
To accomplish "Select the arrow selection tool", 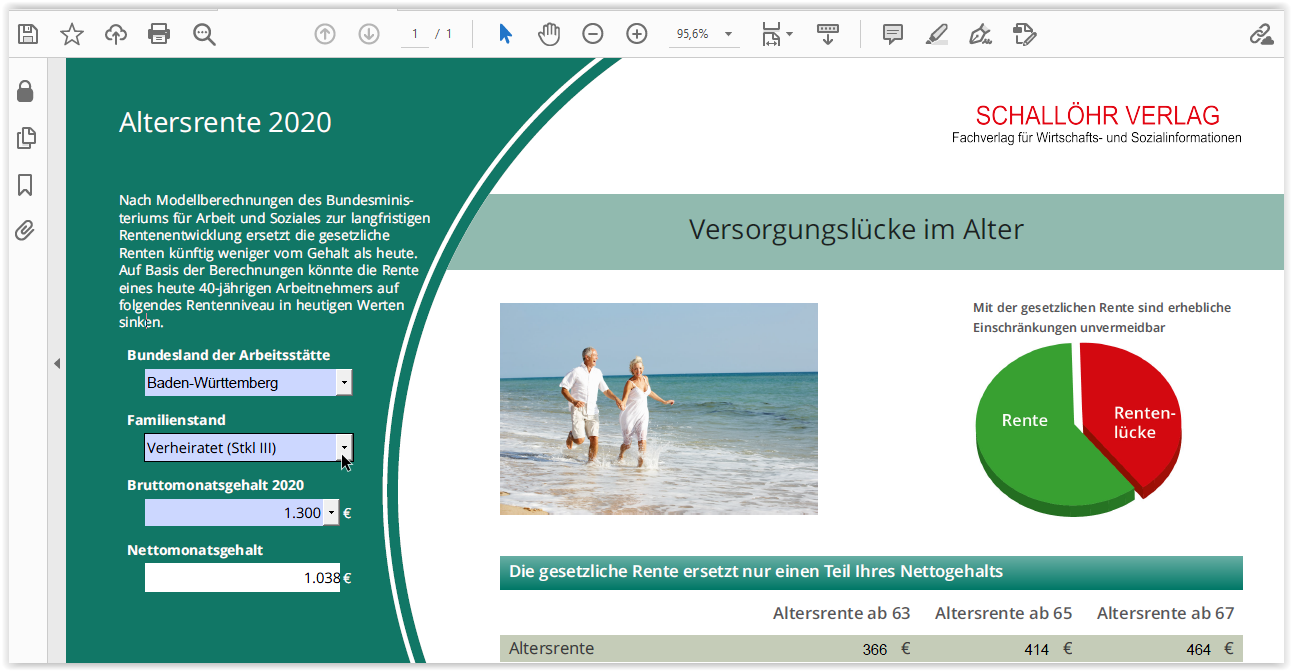I will point(505,34).
